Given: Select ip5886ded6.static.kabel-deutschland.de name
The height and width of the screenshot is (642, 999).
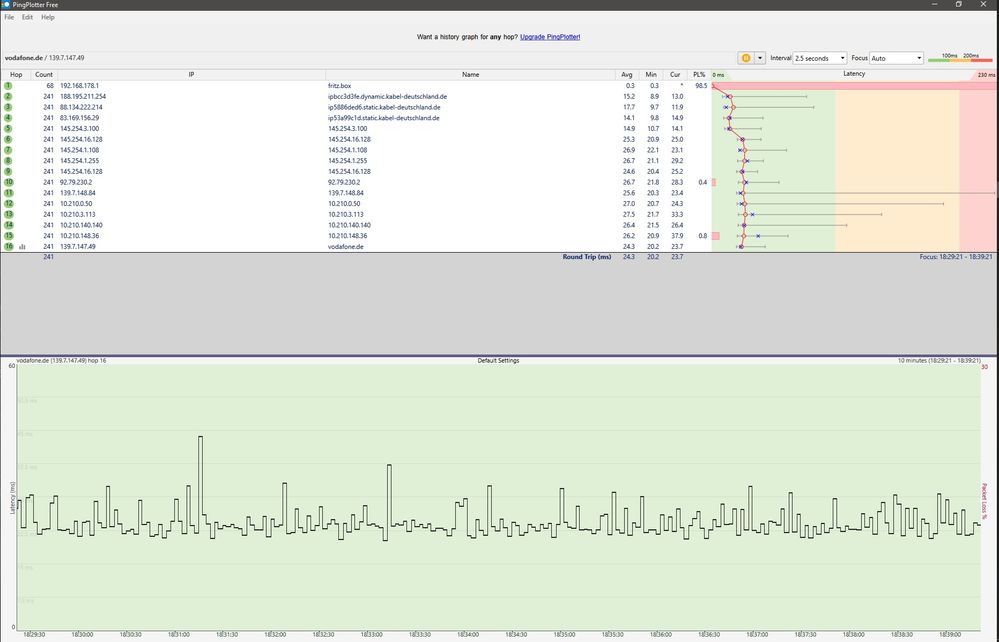Looking at the screenshot, I should (x=384, y=107).
